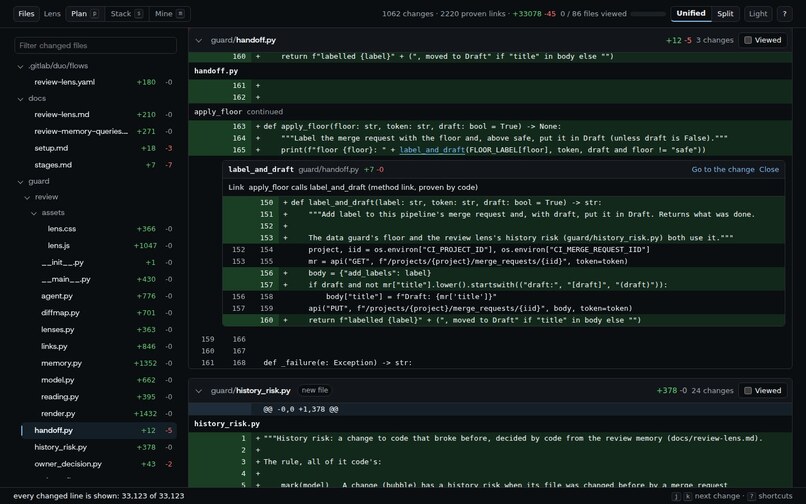Viewport: 806px width, 504px height.
Task: Click the files viewed progress bar
Action: [648, 14]
